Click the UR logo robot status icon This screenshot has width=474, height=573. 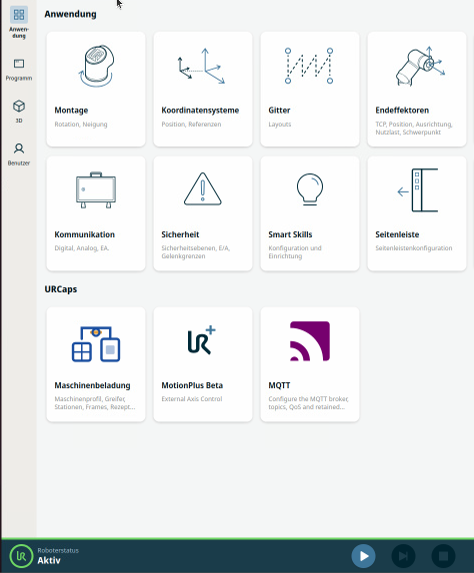tap(21, 556)
